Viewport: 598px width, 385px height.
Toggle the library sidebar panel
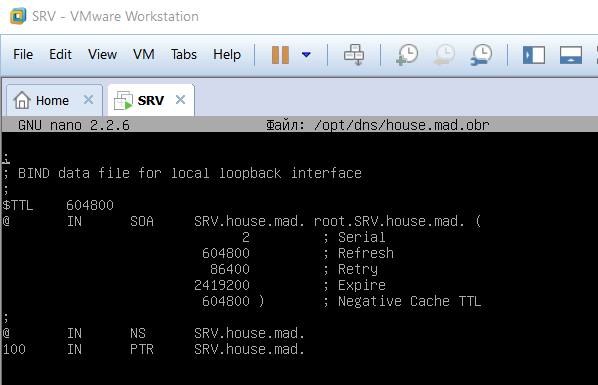coord(534,55)
